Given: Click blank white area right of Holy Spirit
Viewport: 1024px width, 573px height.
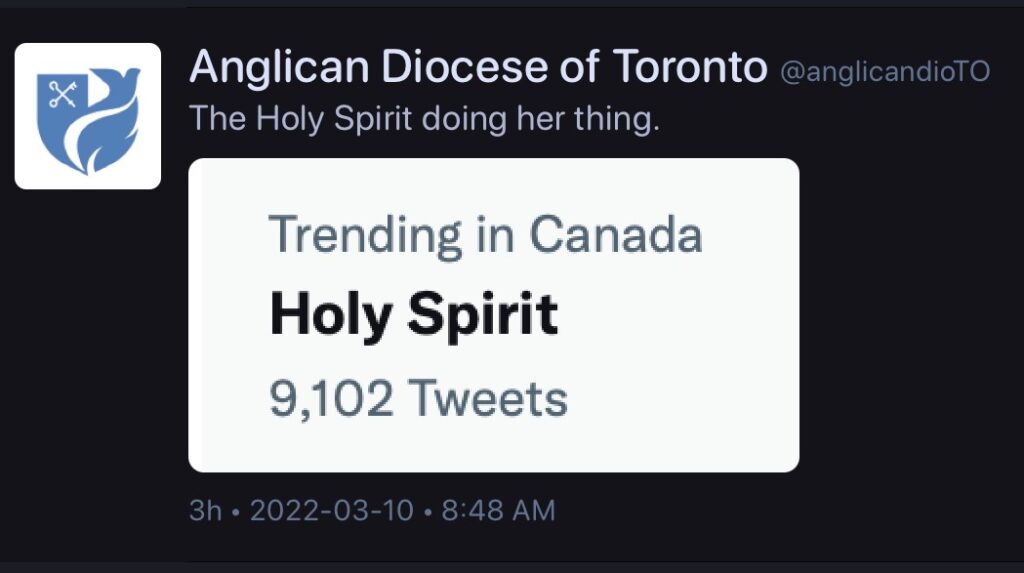Looking at the screenshot, I should 679,316.
